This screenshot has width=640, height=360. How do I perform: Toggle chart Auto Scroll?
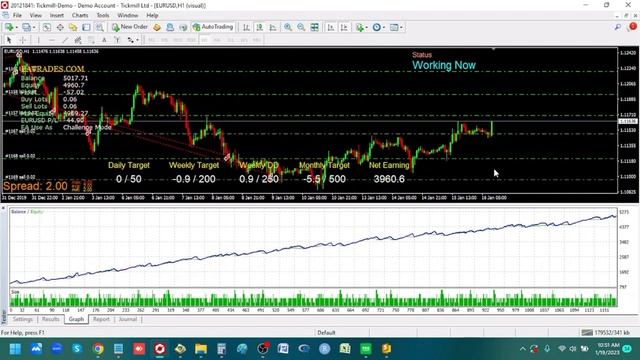point(331,27)
